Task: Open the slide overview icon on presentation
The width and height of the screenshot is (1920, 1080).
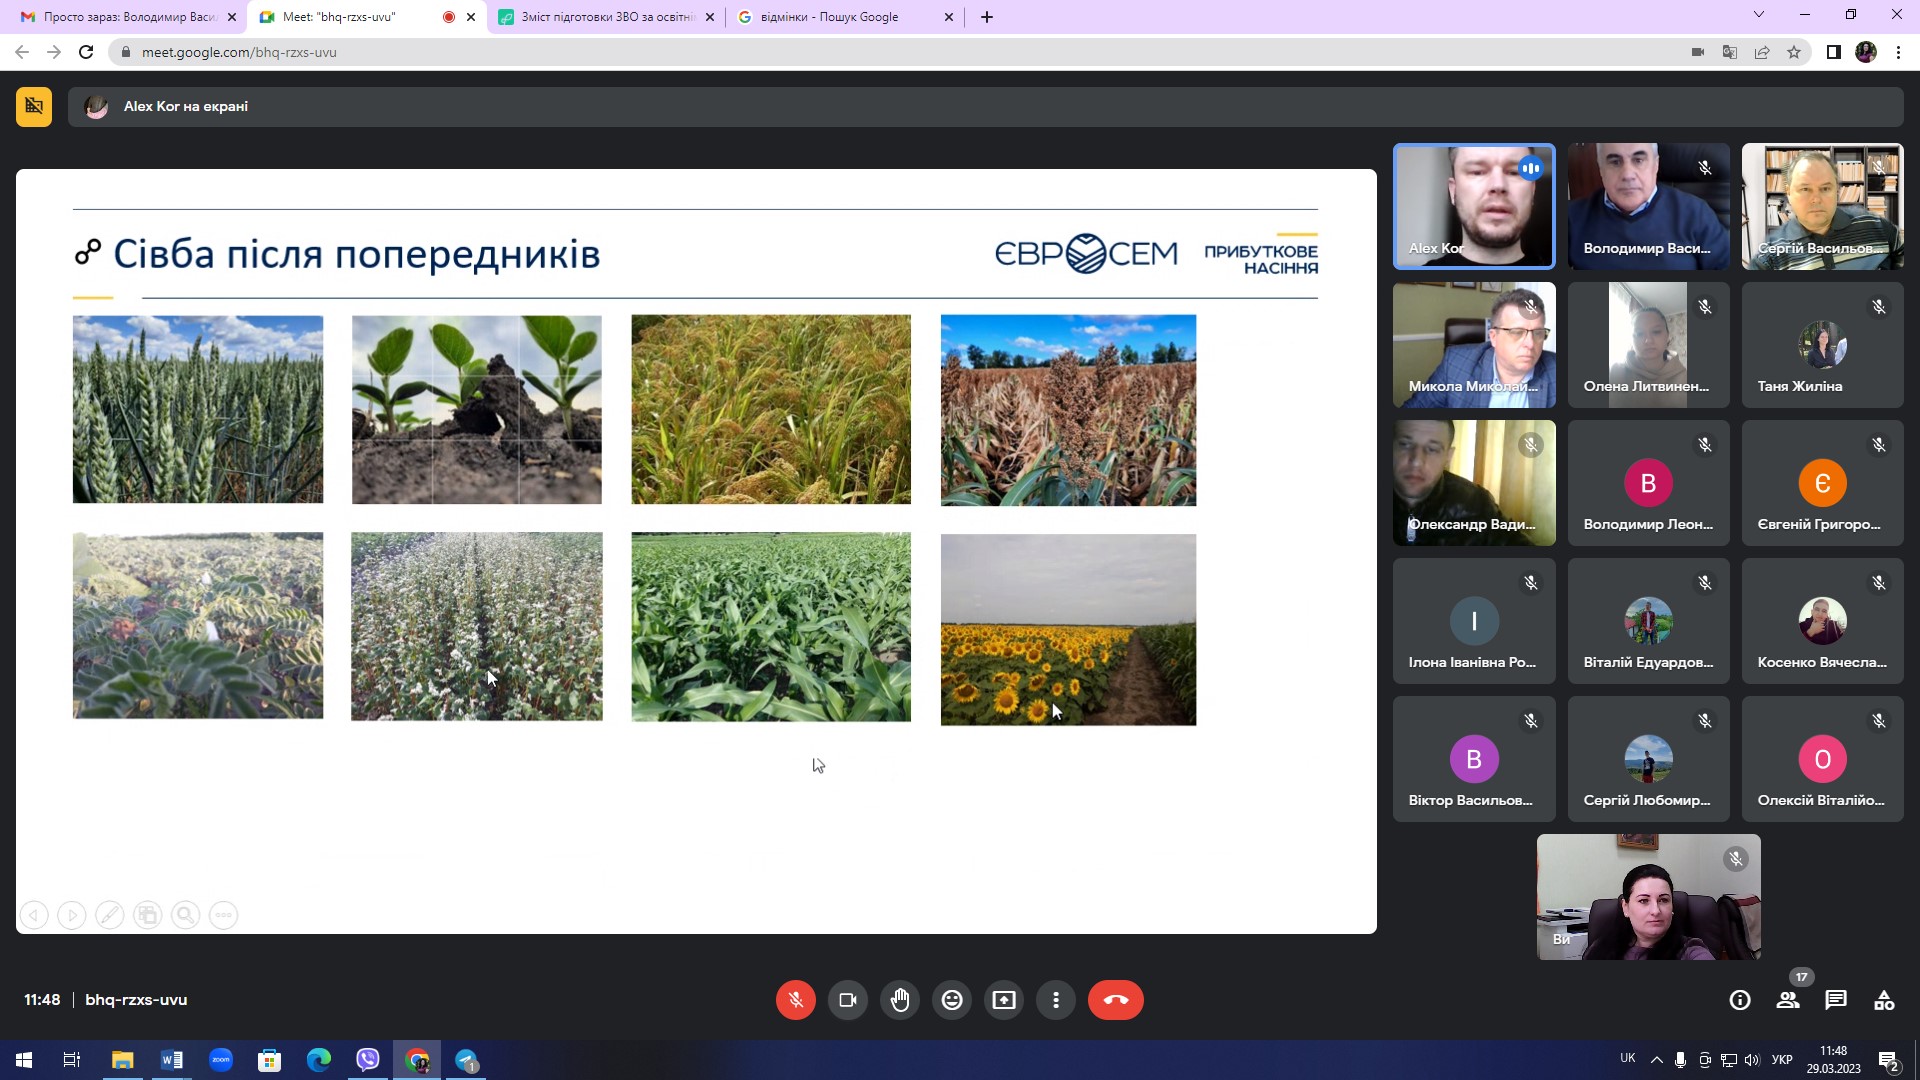Action: point(148,915)
